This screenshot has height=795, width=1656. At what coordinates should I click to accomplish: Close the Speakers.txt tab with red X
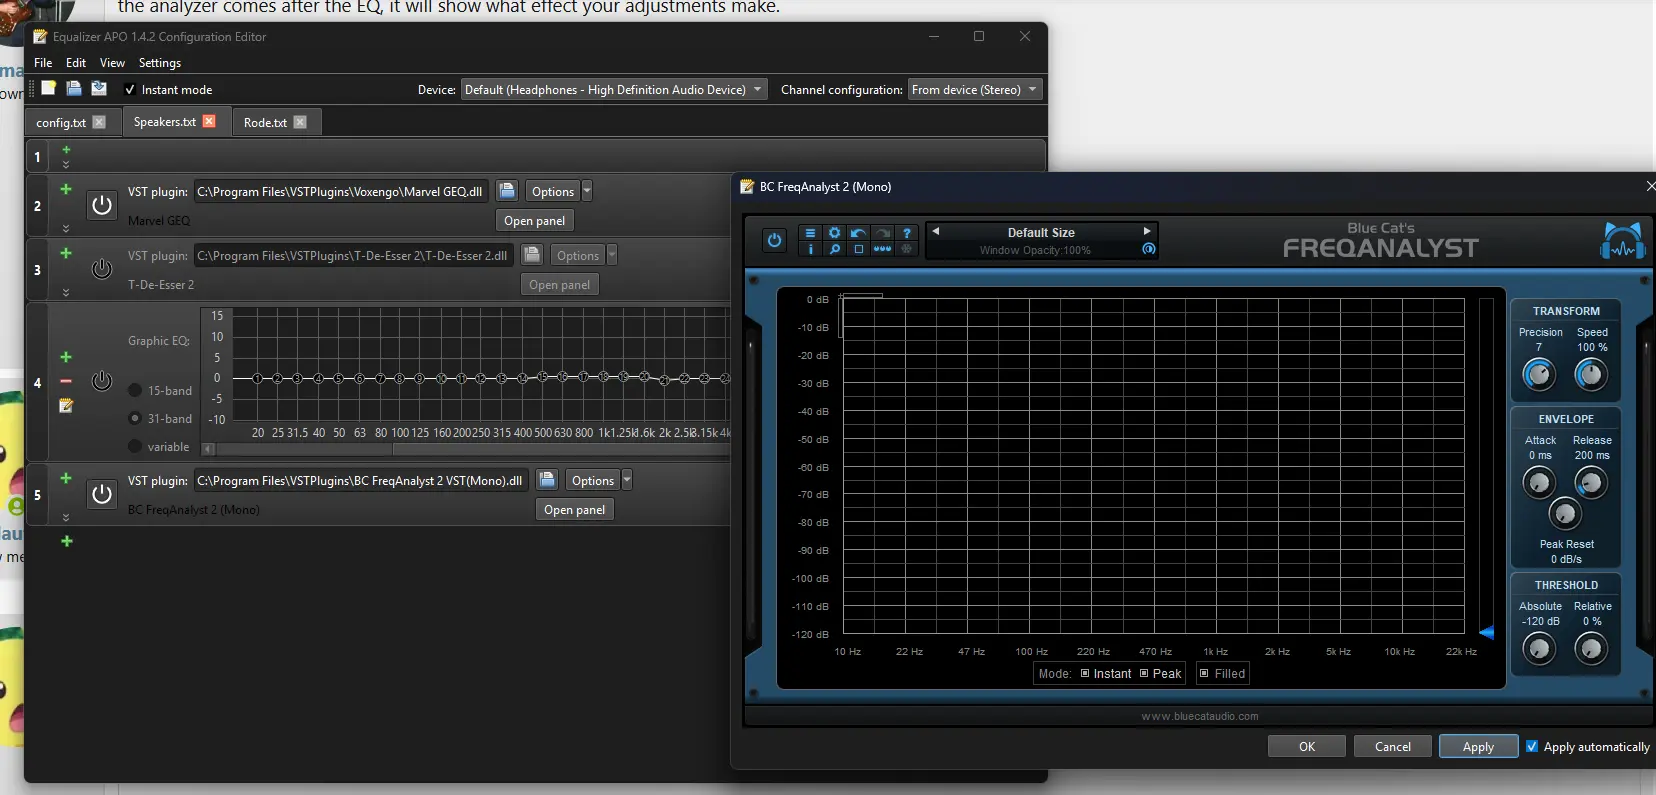pos(209,121)
